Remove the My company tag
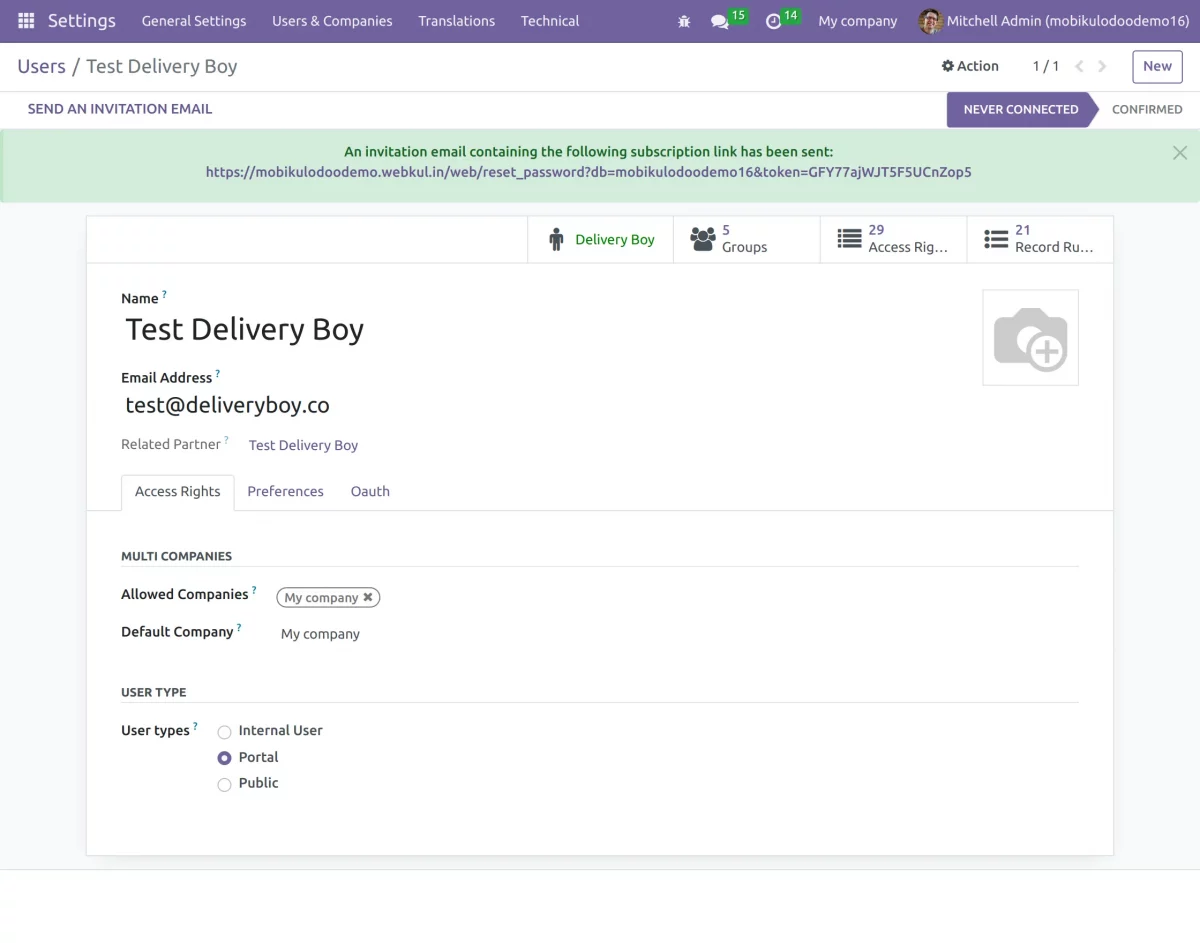Screen dimensions: 1200x943 369,597
